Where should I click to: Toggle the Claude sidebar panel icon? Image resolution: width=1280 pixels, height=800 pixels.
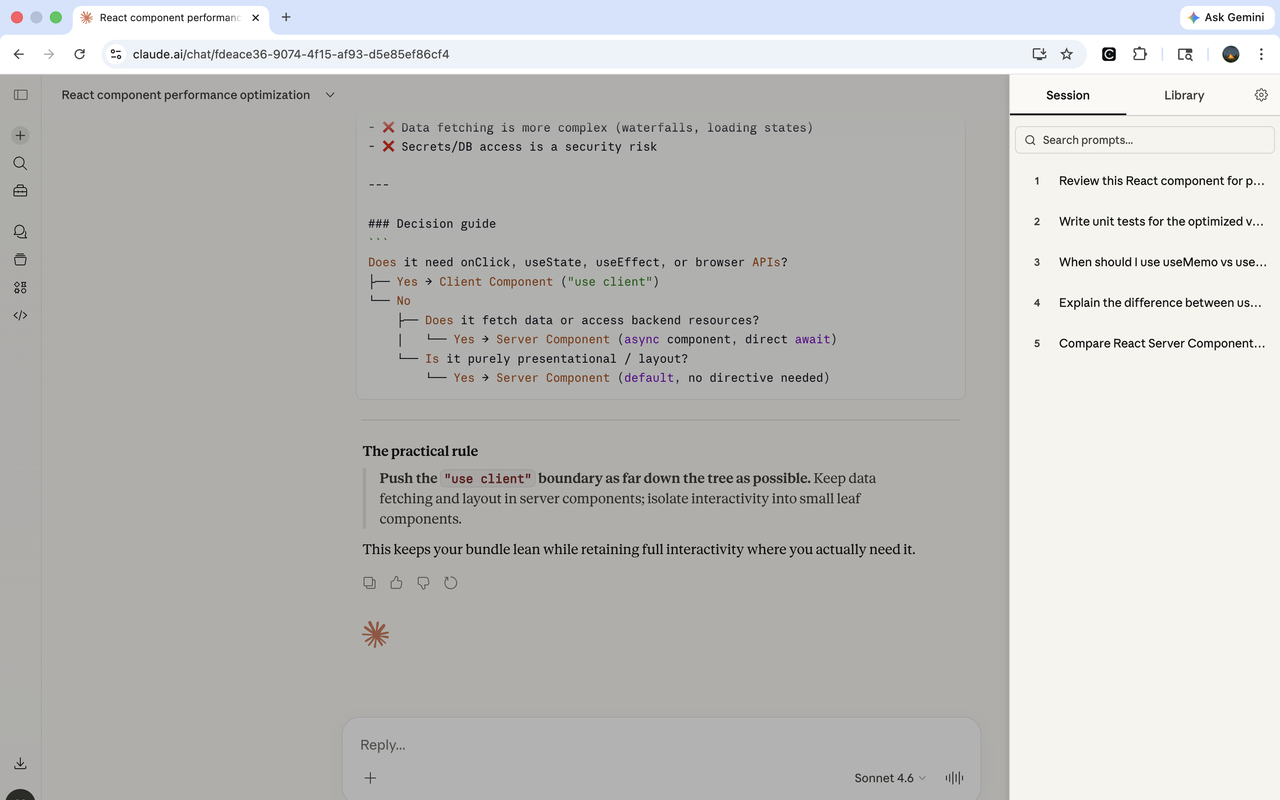tap(20, 95)
